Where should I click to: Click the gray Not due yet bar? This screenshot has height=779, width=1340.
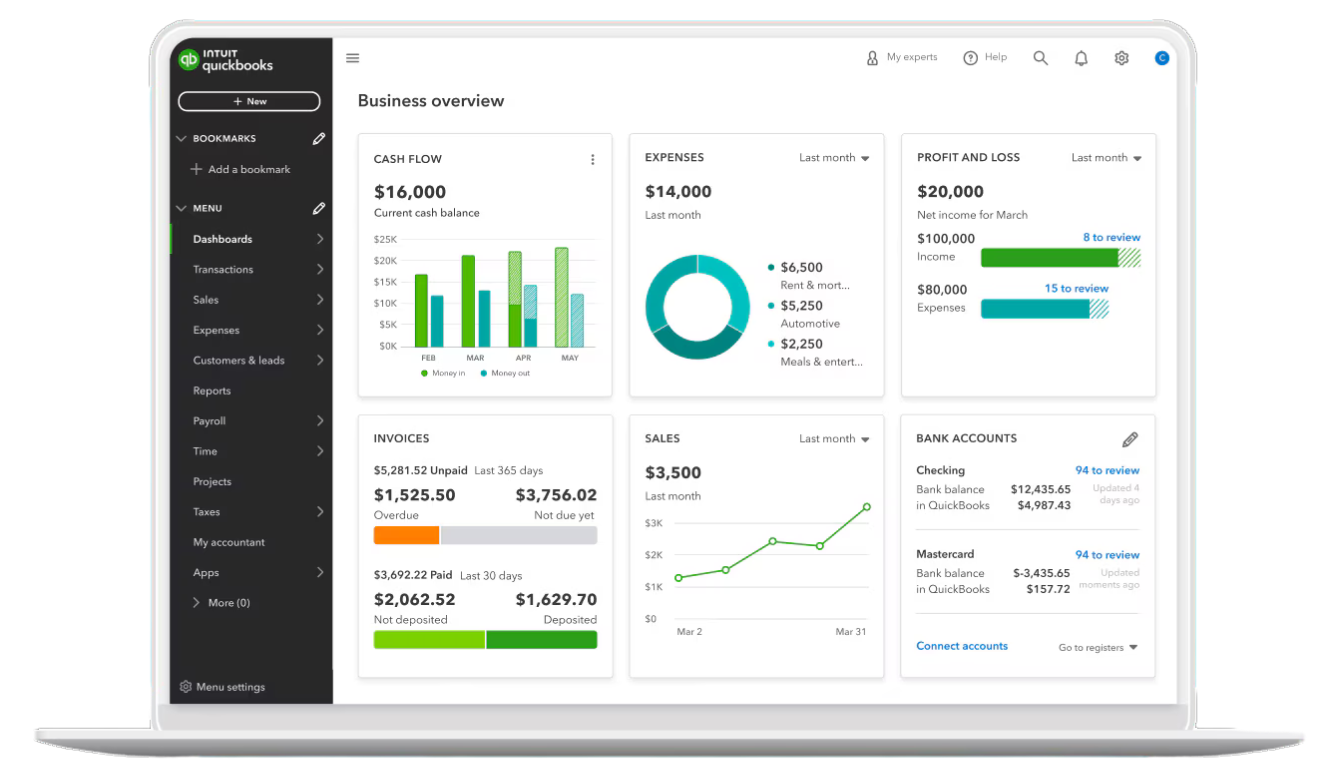click(x=519, y=535)
